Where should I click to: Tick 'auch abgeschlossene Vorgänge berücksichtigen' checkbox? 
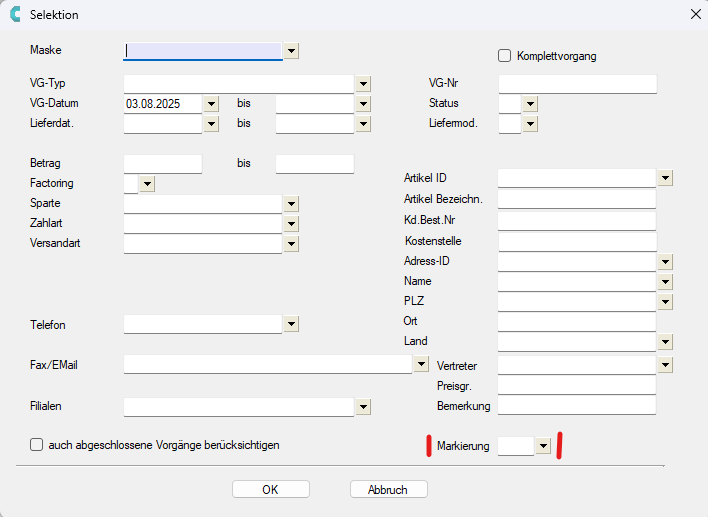(37, 445)
